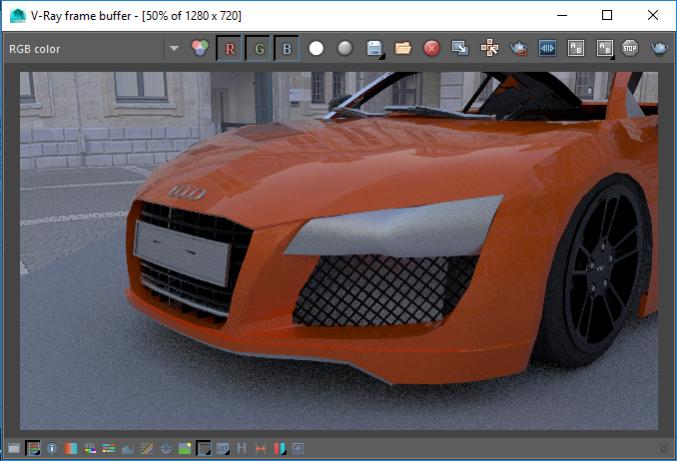
Task: Open the RGB color channel dropdown
Action: (x=174, y=48)
